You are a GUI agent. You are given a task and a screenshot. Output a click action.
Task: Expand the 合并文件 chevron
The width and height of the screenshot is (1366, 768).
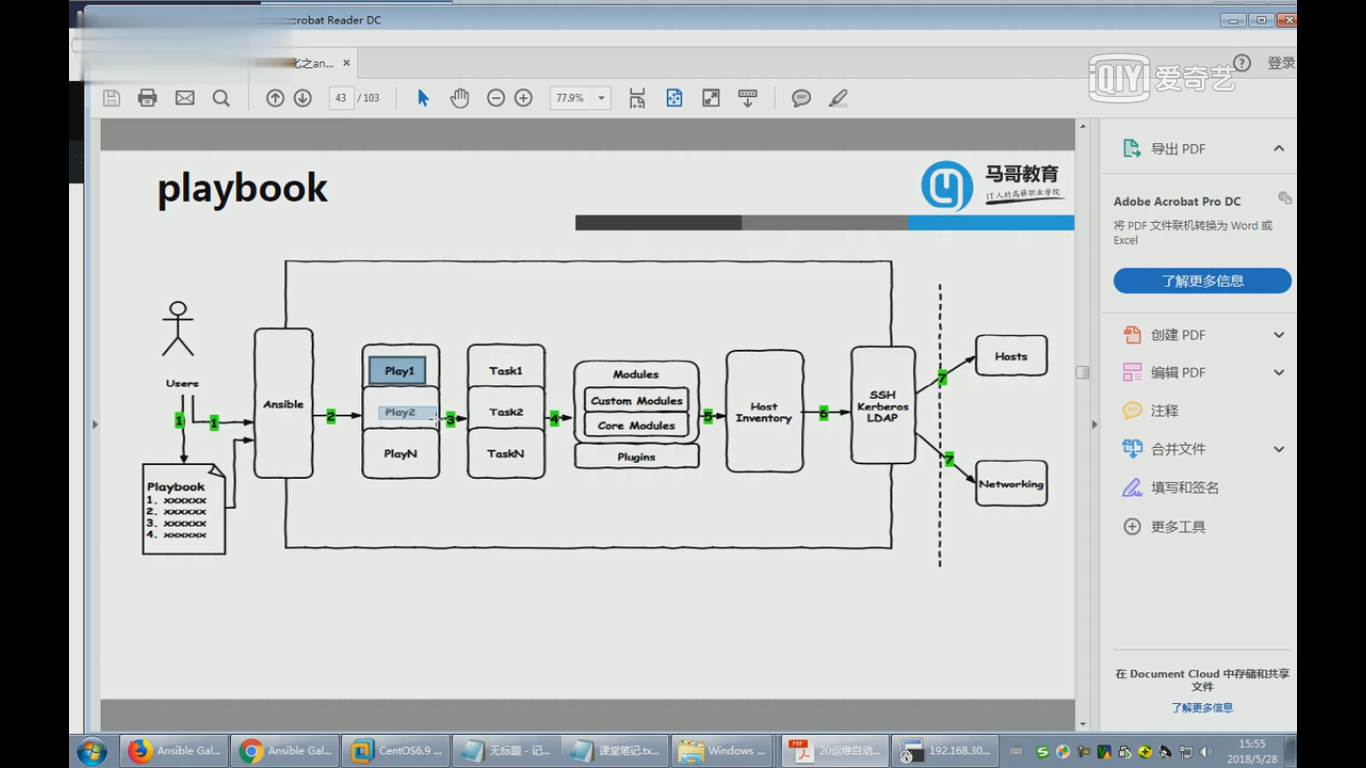1279,449
